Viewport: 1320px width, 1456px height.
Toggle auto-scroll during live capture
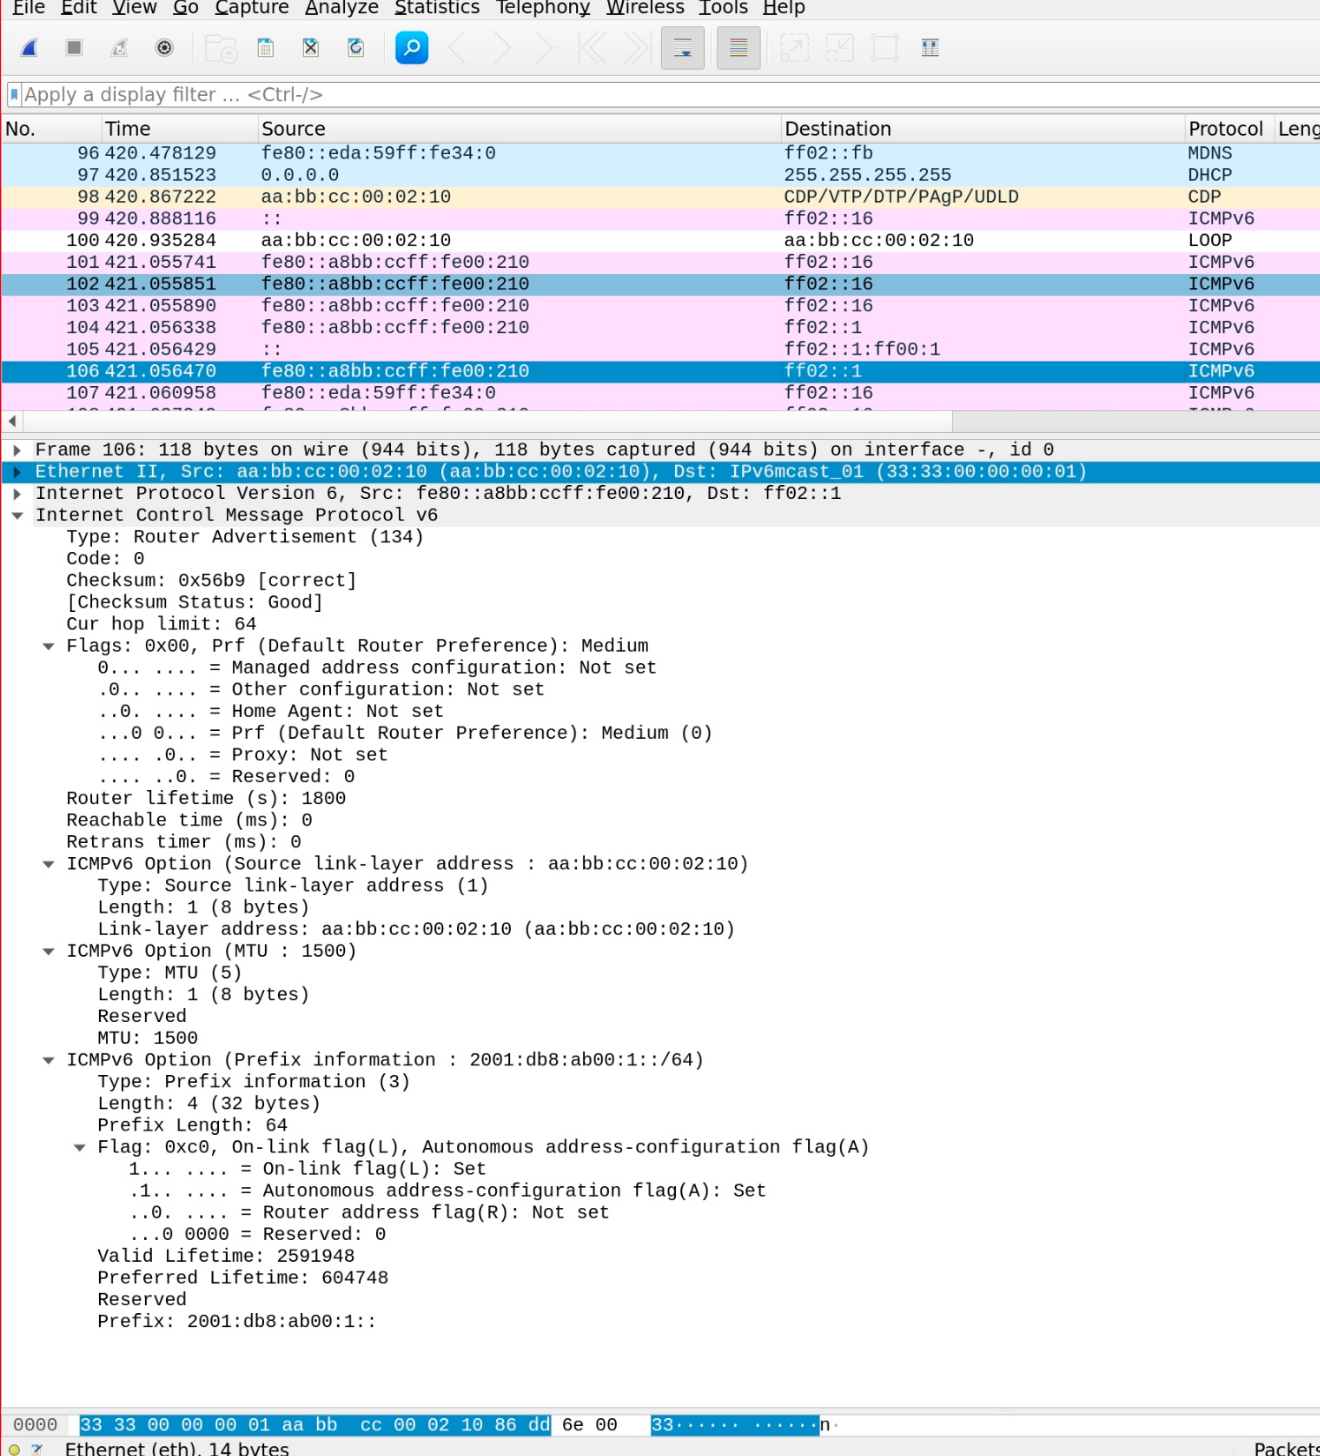(683, 48)
